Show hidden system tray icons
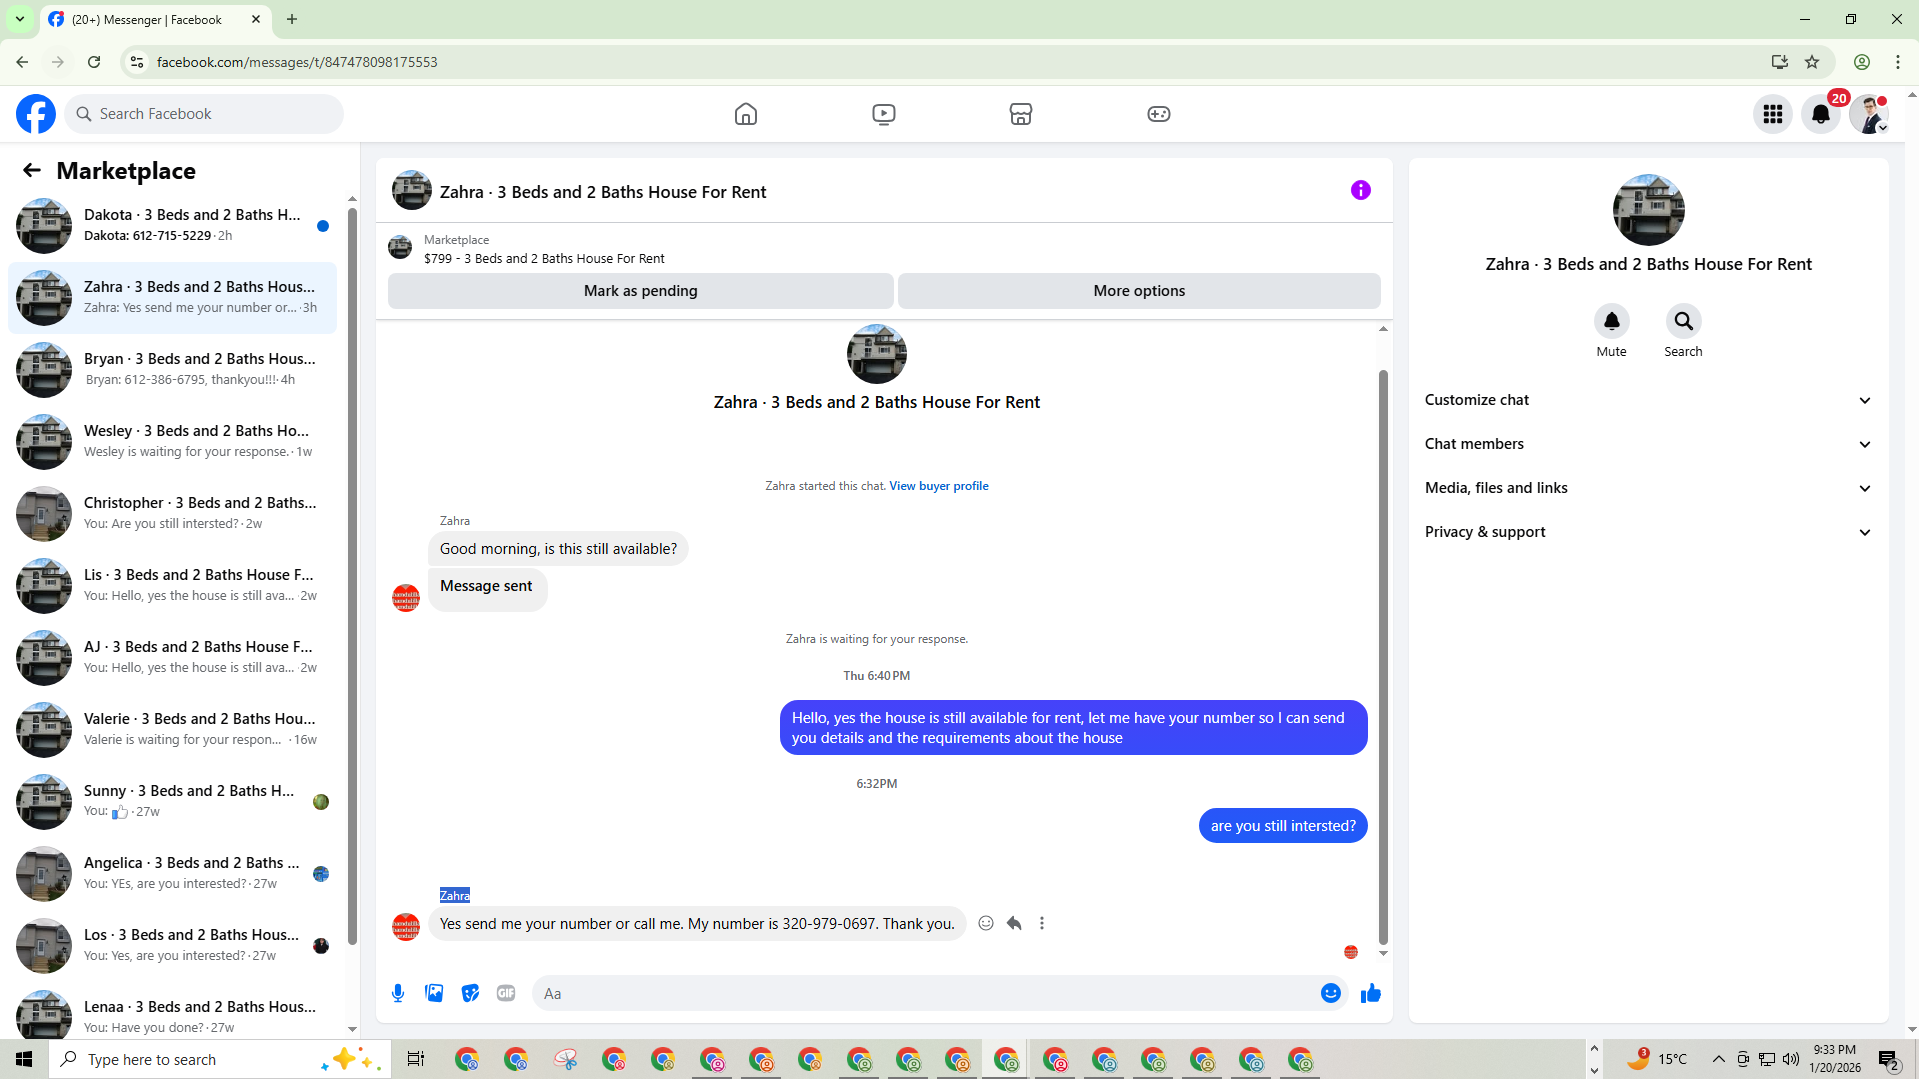1919x1079 pixels. click(1718, 1059)
